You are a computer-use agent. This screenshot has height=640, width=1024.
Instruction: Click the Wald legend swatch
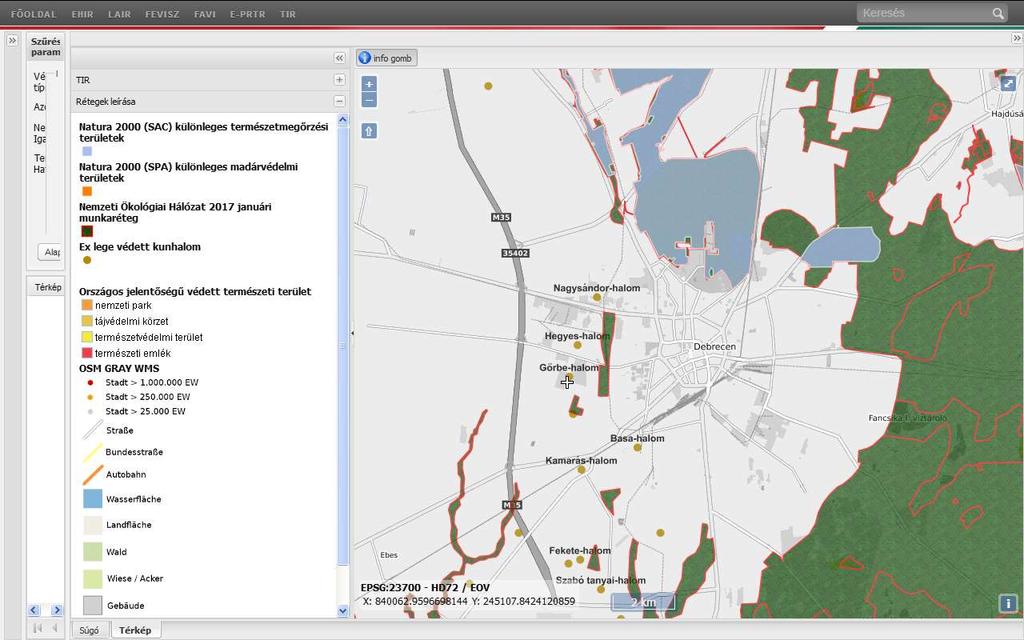pyautogui.click(x=93, y=552)
